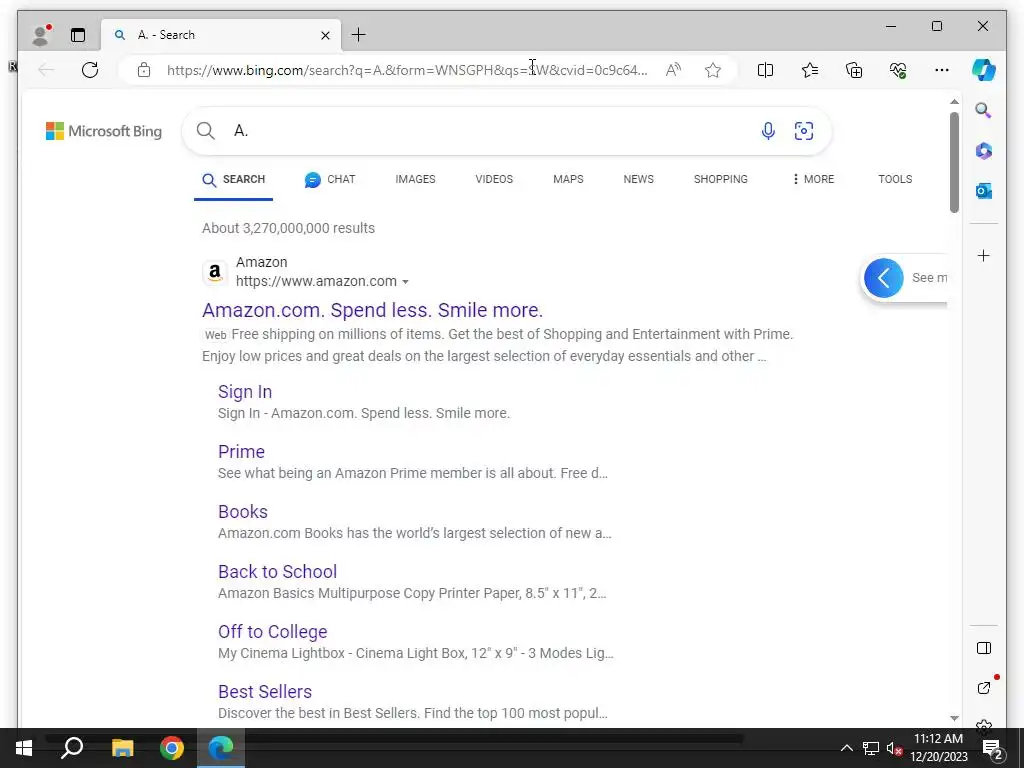Click the magnifier icon in search box
Viewport: 1024px width, 768px height.
[206, 131]
